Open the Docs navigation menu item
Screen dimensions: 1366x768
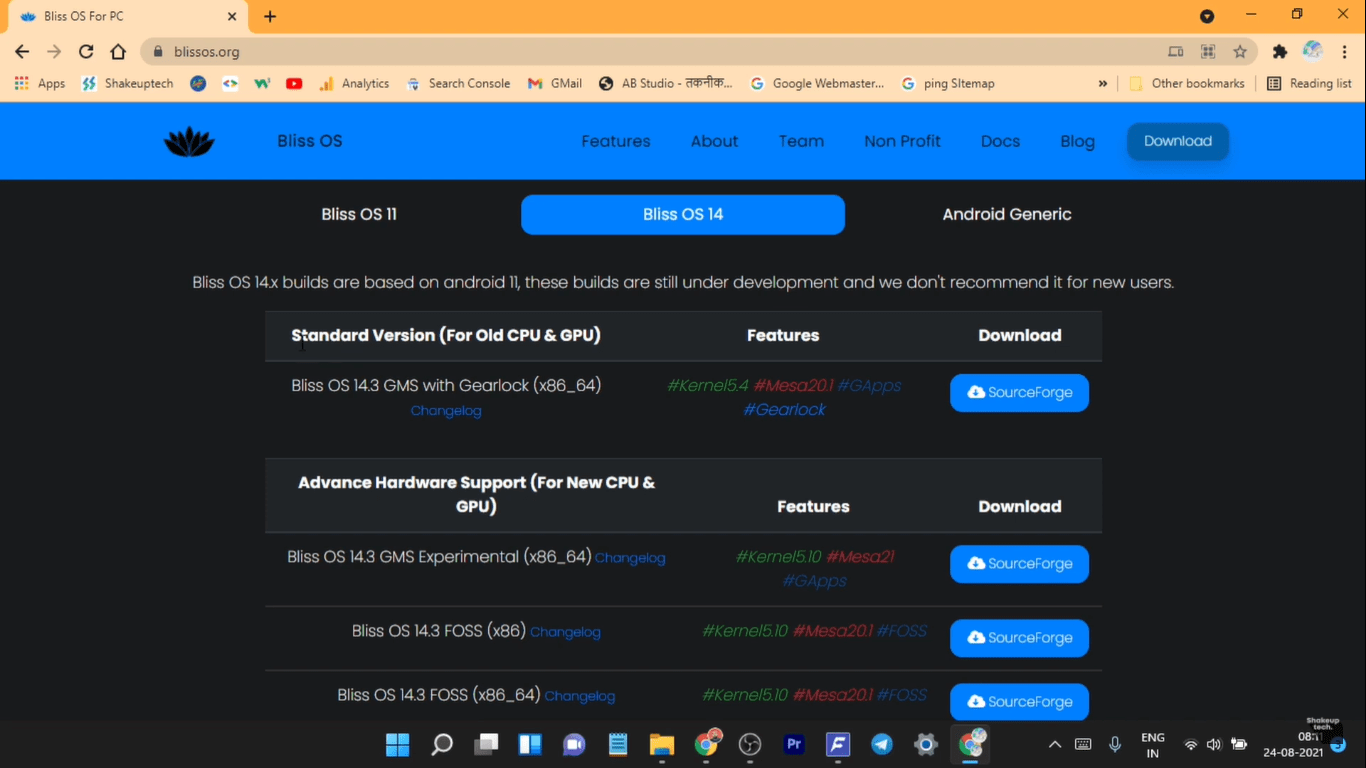[x=1000, y=141]
